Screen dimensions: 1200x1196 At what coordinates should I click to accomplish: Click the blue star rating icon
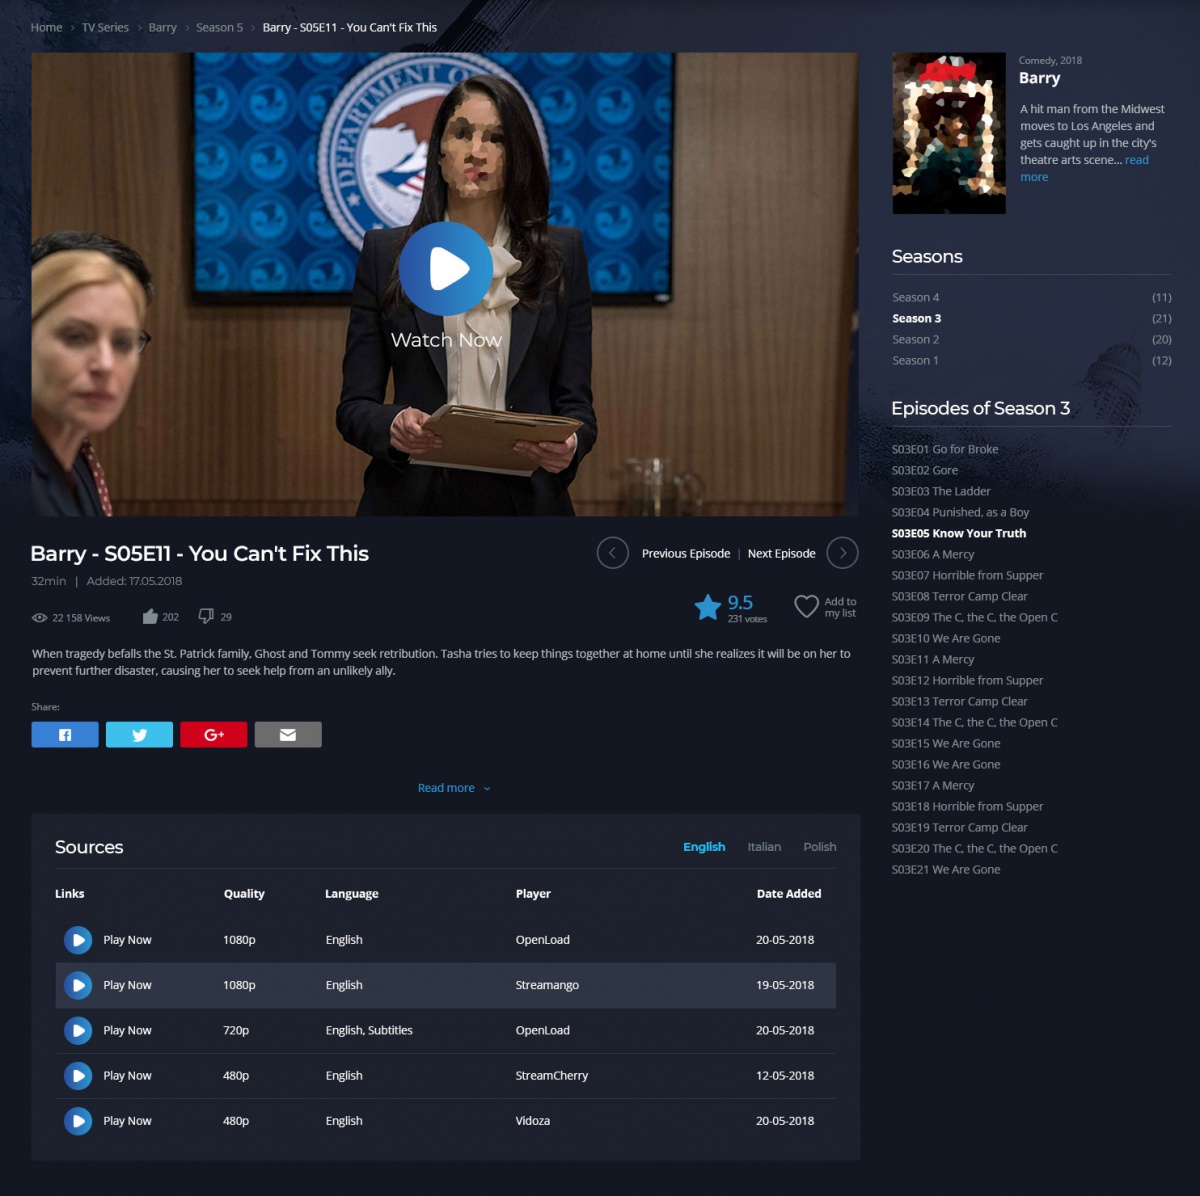tap(708, 607)
